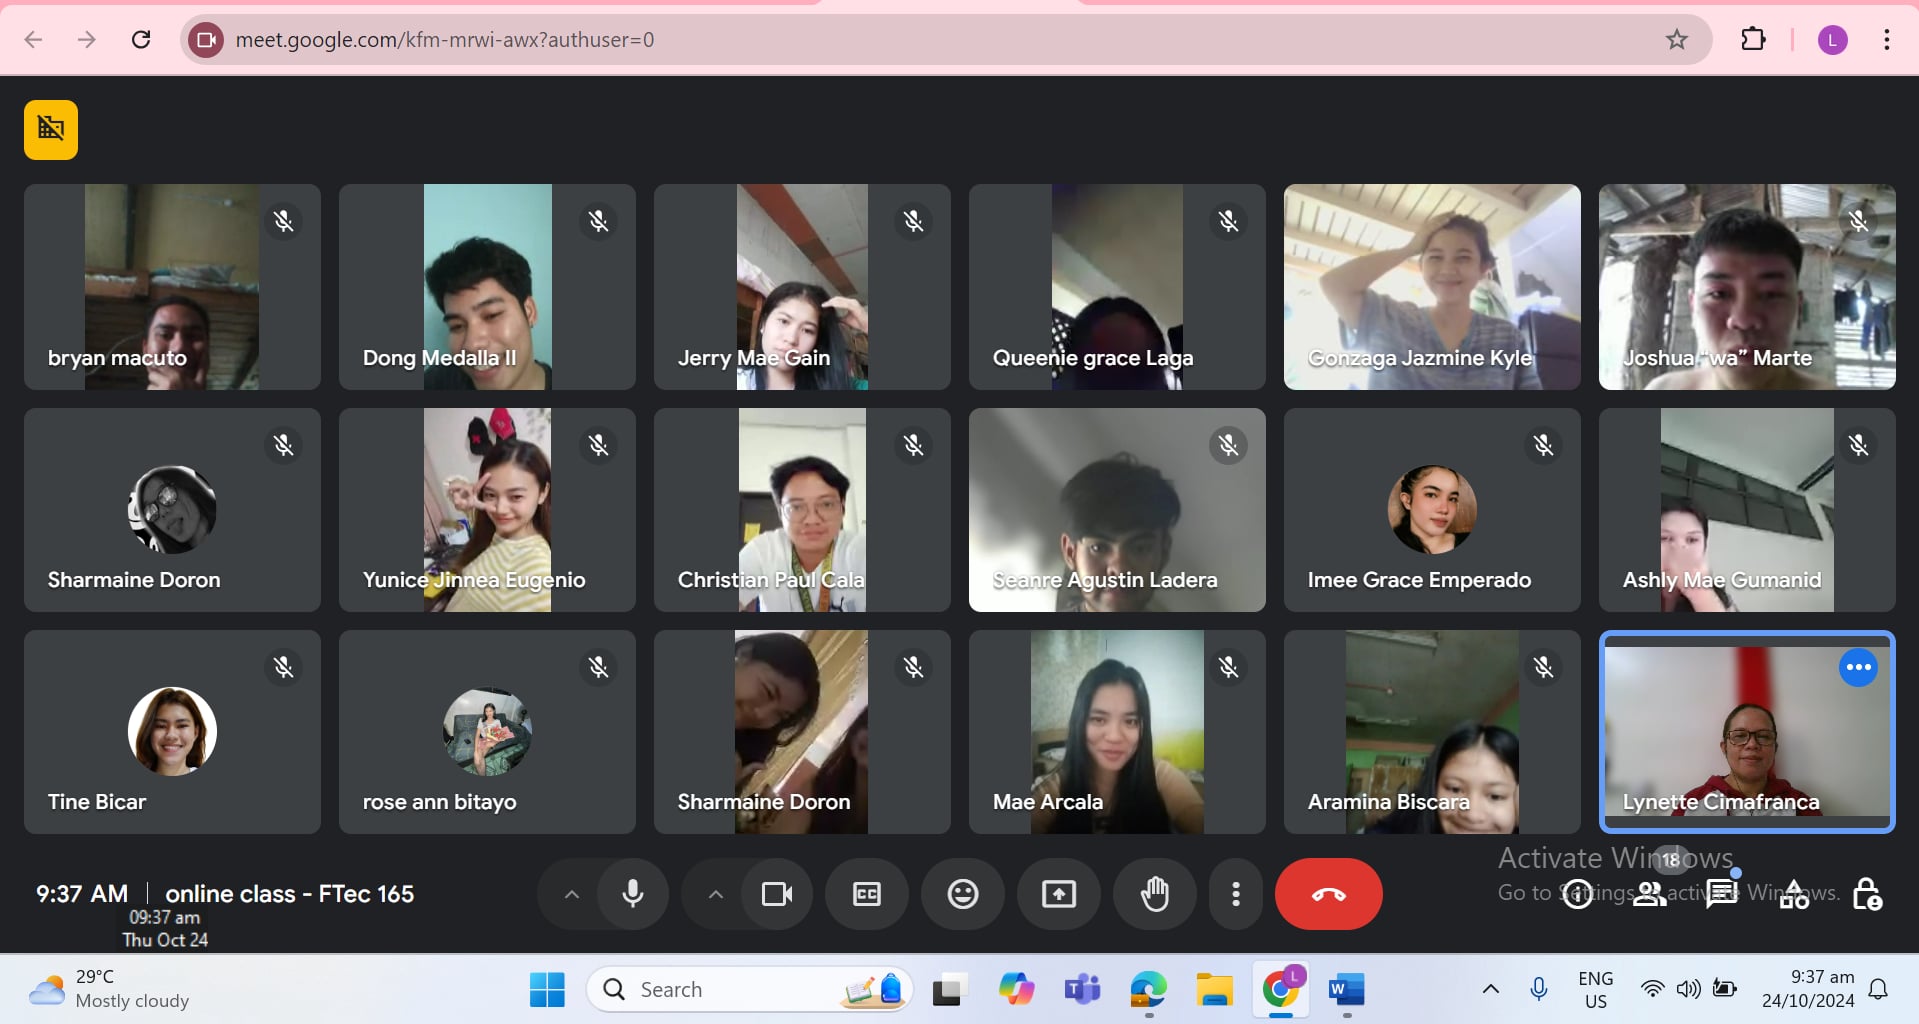Open host controls lock icon

point(1866,893)
